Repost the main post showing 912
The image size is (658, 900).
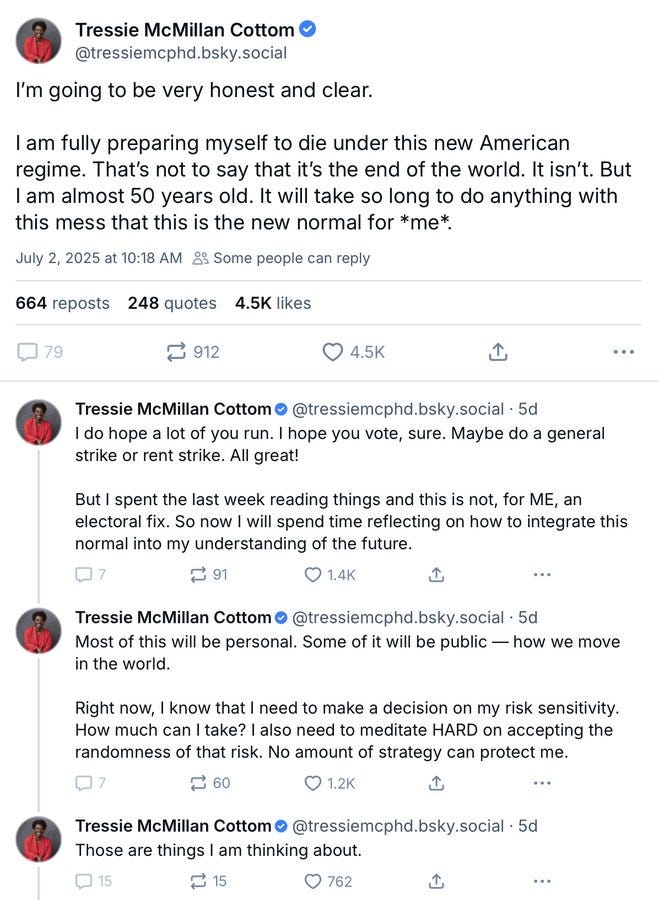(x=177, y=352)
